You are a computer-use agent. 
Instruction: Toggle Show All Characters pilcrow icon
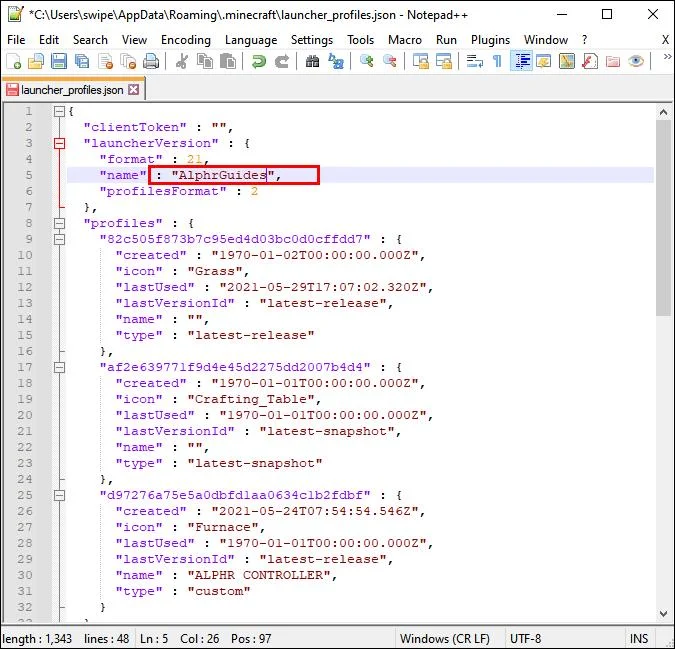pos(497,61)
